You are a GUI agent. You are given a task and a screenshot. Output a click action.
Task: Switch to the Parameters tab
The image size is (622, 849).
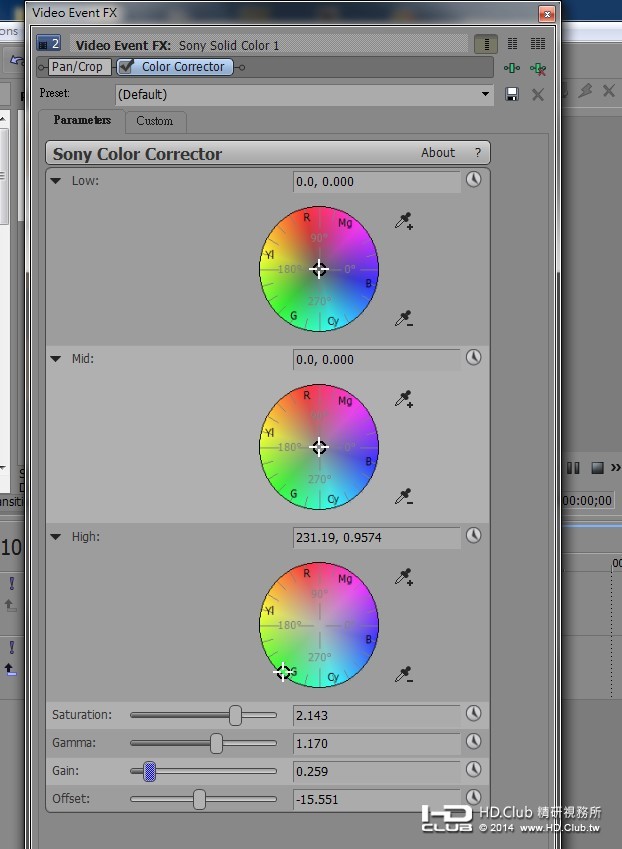pos(82,120)
